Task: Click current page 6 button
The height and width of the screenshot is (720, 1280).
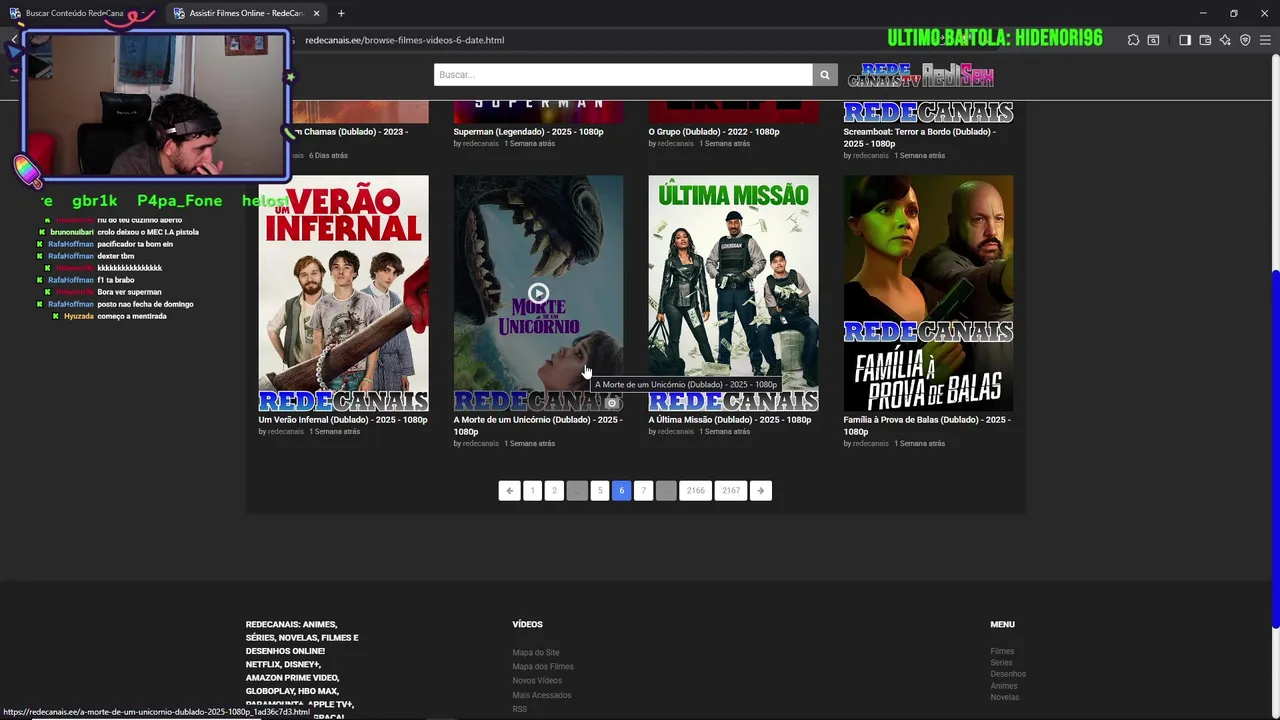Action: 621,490
